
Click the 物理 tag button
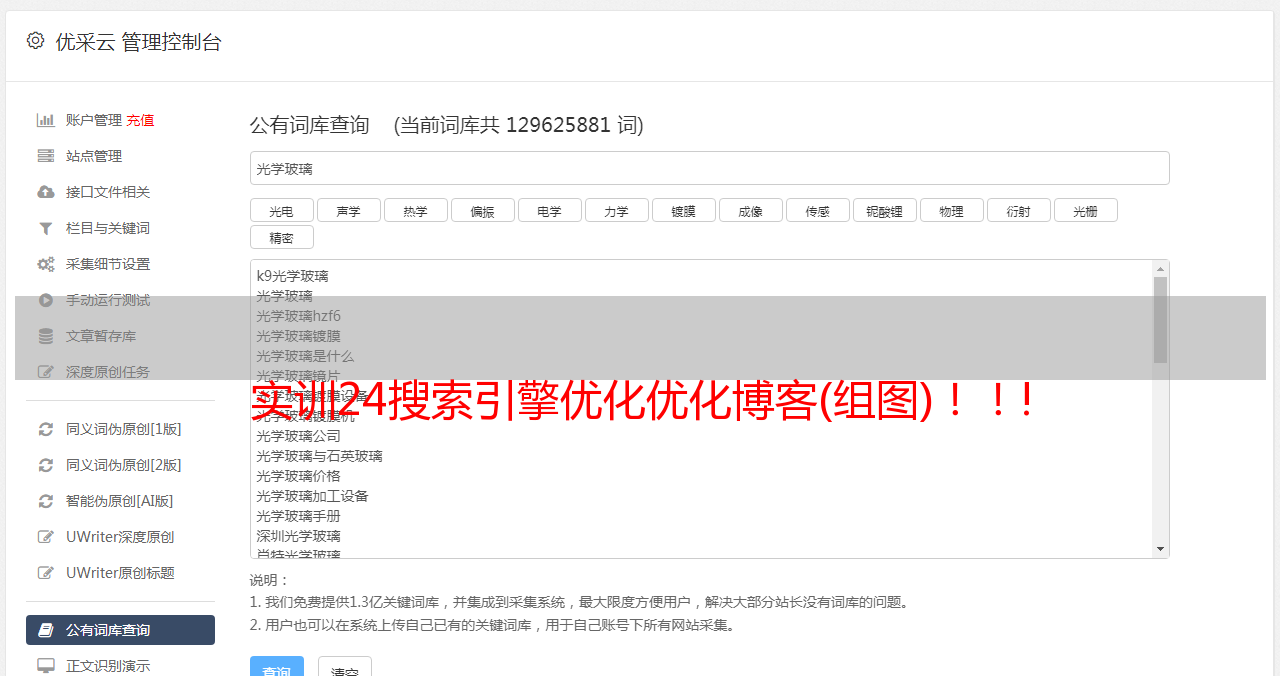click(951, 211)
